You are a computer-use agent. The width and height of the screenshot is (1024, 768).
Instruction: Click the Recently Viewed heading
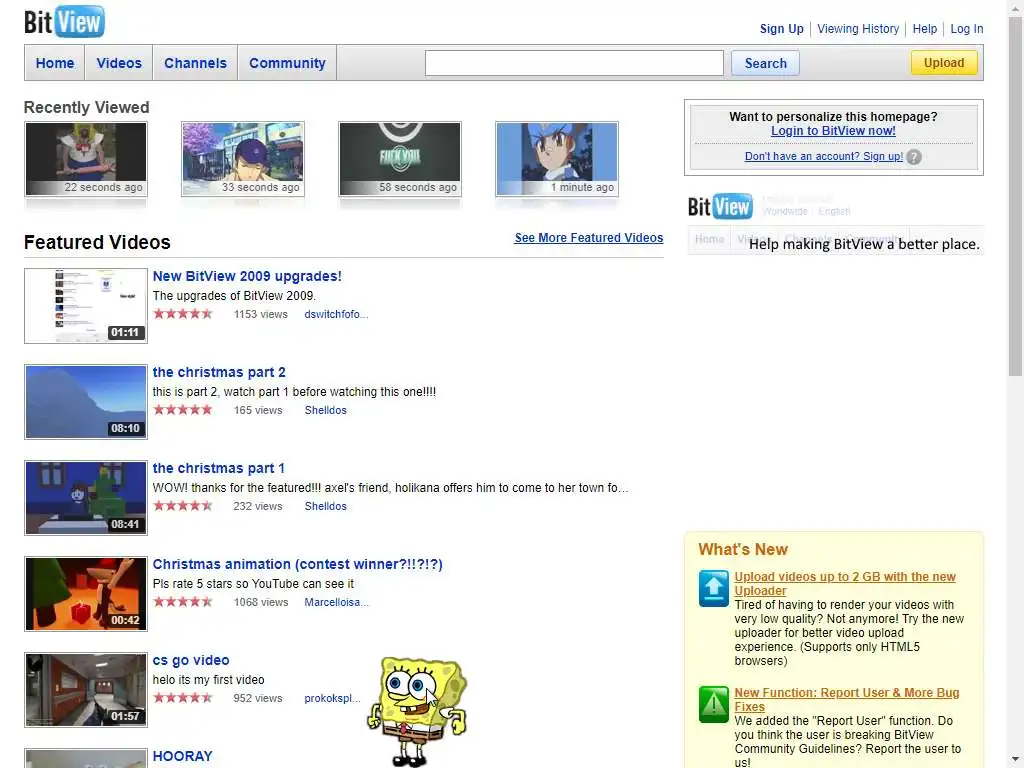coord(86,107)
